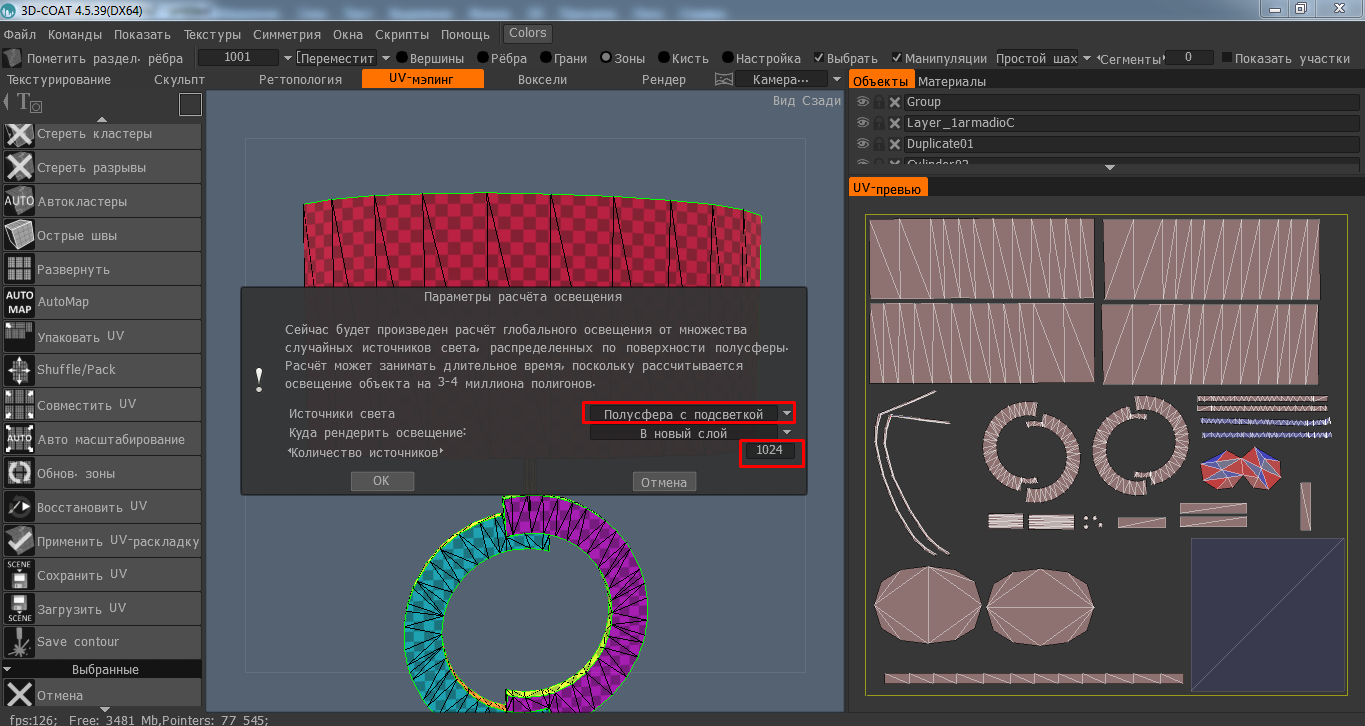The height and width of the screenshot is (726, 1365).
Task: Click the Shuffle/Pack icon
Action: tap(19, 370)
